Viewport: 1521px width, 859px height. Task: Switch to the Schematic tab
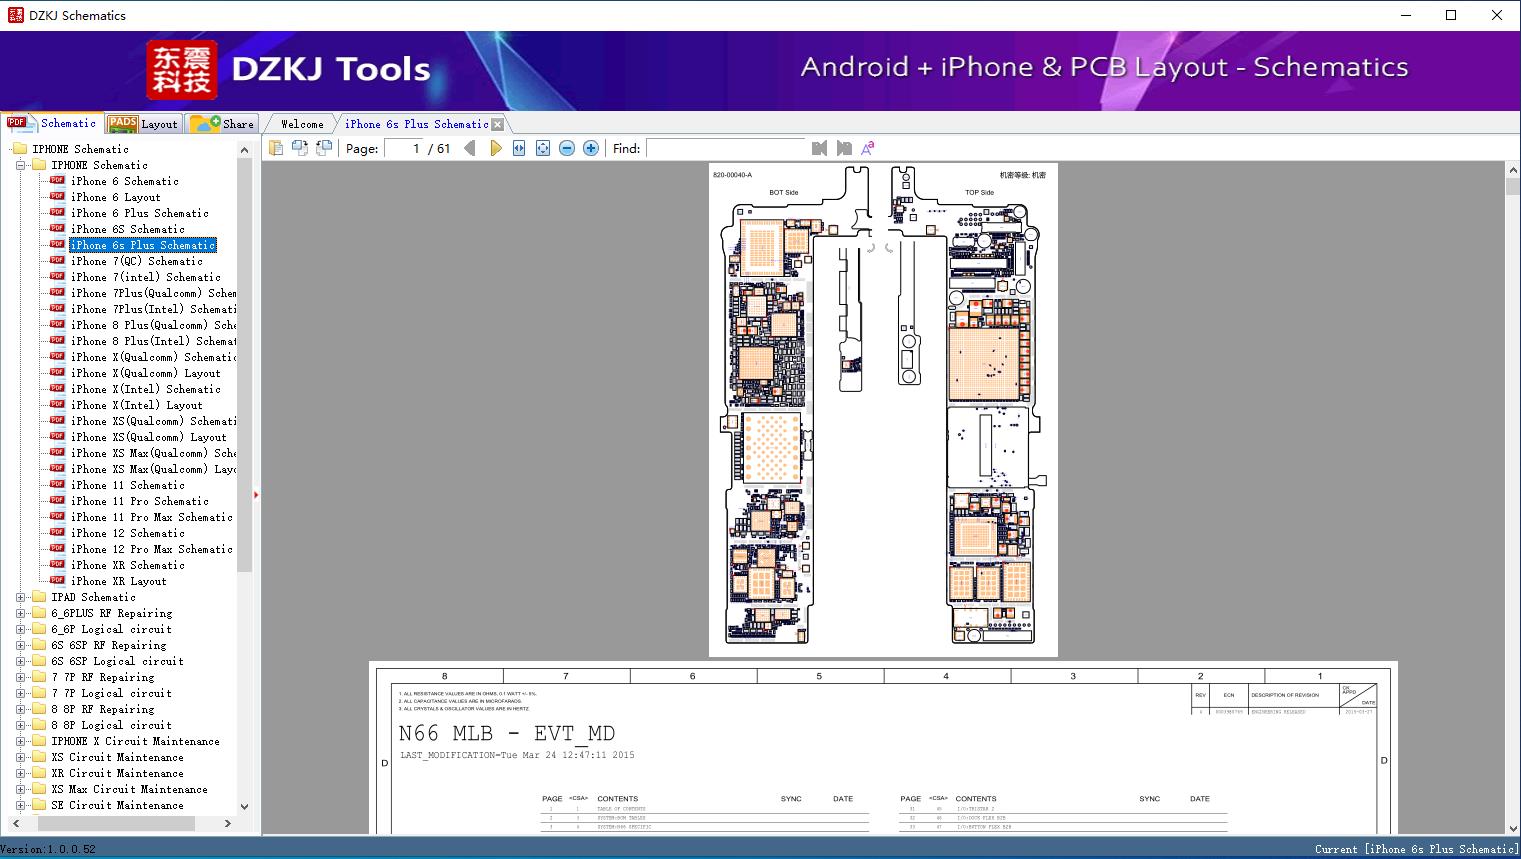coord(52,123)
